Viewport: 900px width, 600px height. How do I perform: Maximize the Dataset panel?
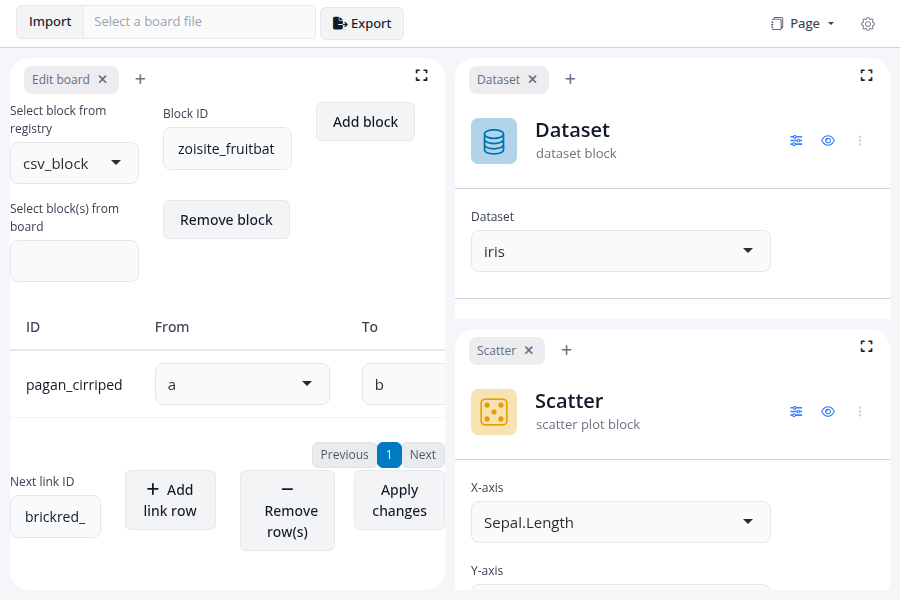(x=866, y=75)
